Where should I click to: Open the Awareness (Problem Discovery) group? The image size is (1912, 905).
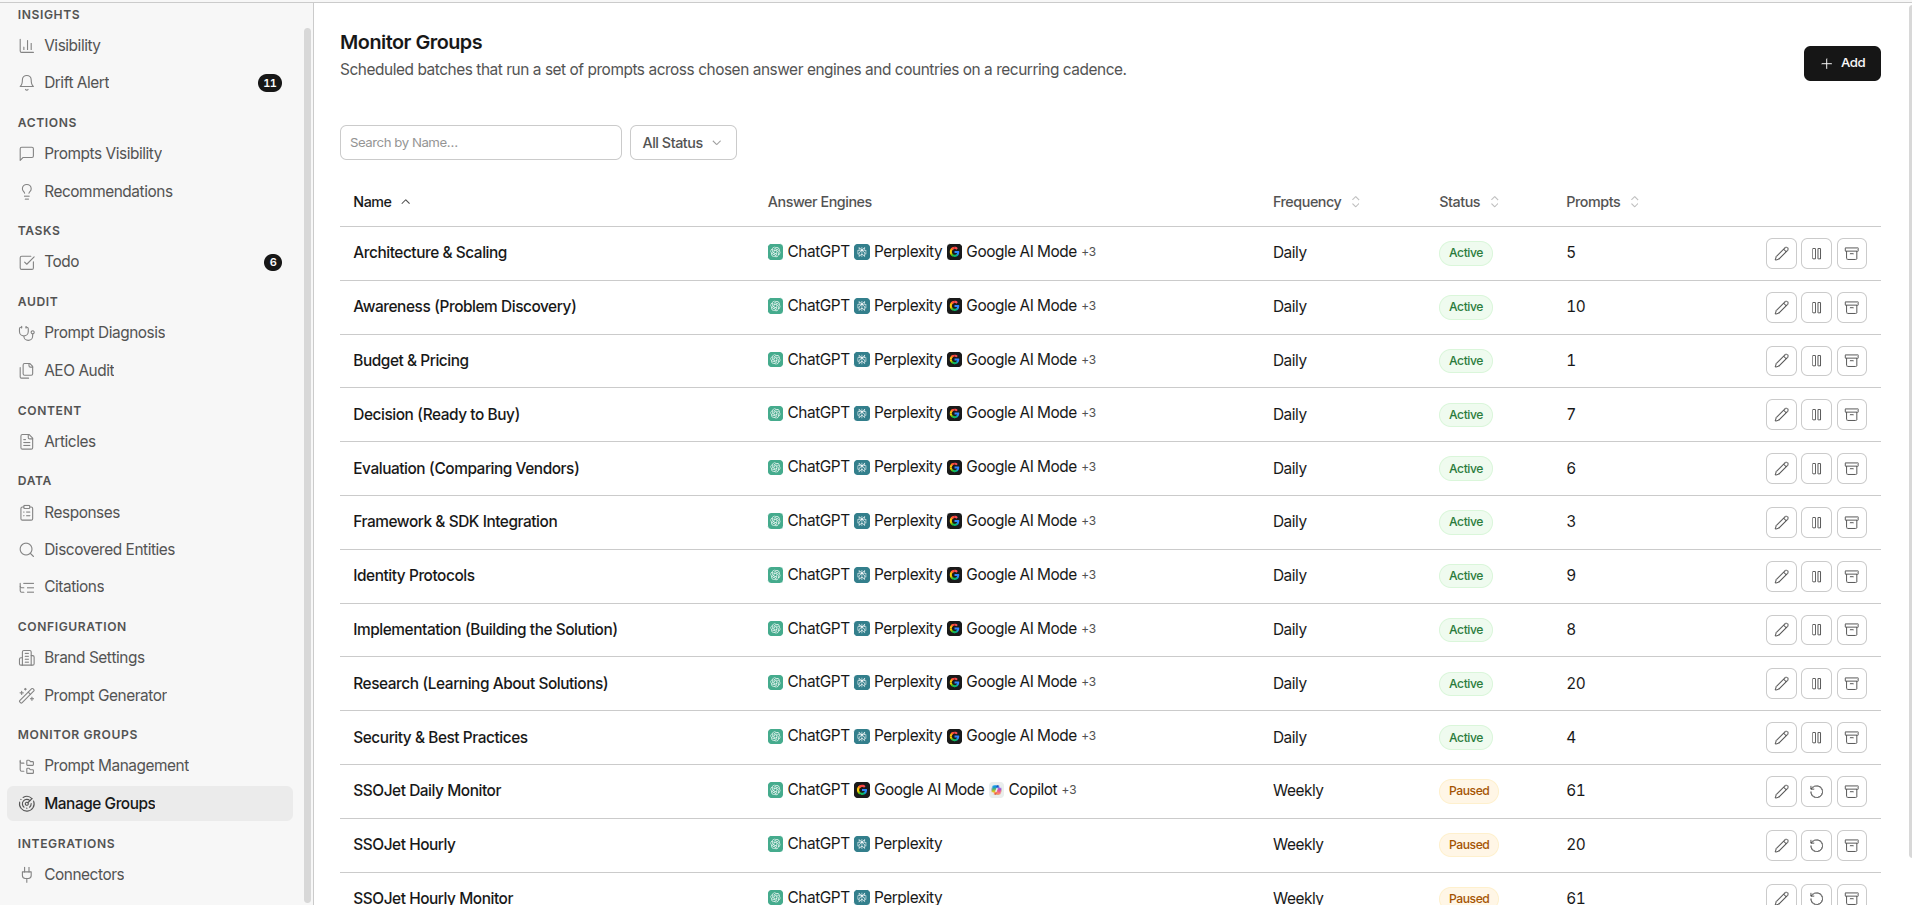(464, 307)
